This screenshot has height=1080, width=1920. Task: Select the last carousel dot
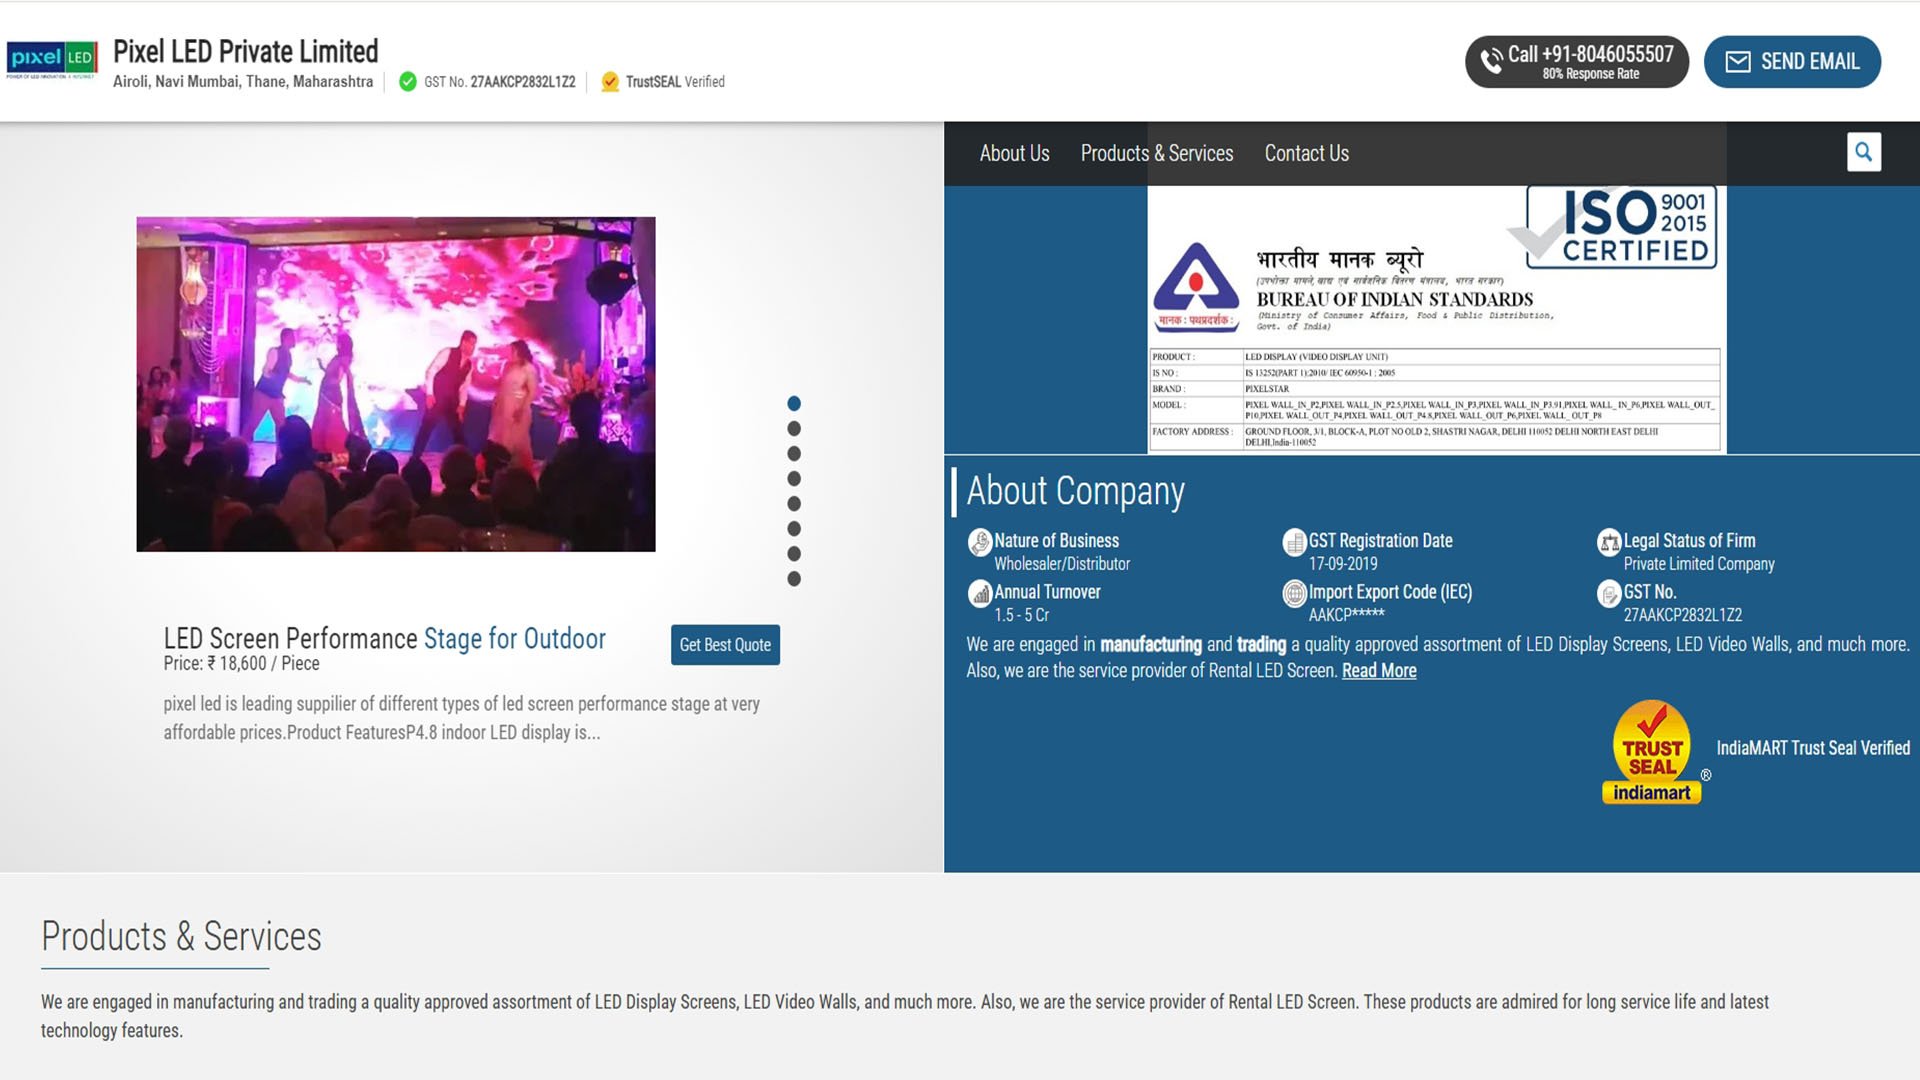(x=794, y=579)
